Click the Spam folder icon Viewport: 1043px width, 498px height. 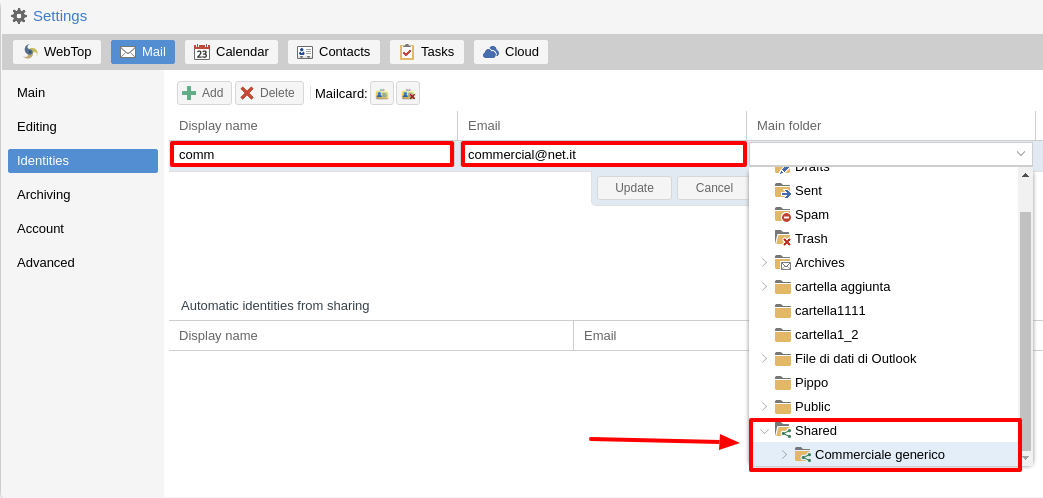coord(783,215)
